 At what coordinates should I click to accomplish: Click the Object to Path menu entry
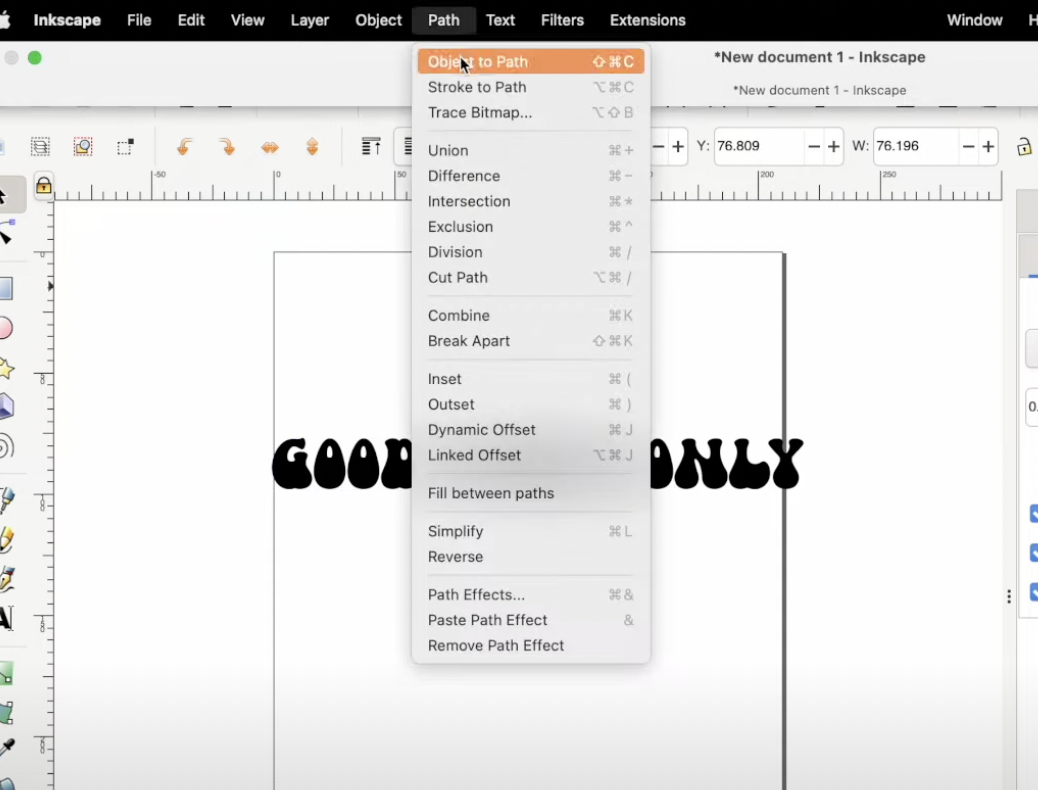[x=477, y=62]
